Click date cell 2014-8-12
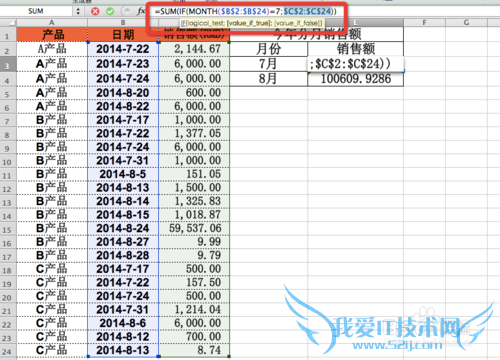Screen dimensions: 500x360 pos(123,337)
